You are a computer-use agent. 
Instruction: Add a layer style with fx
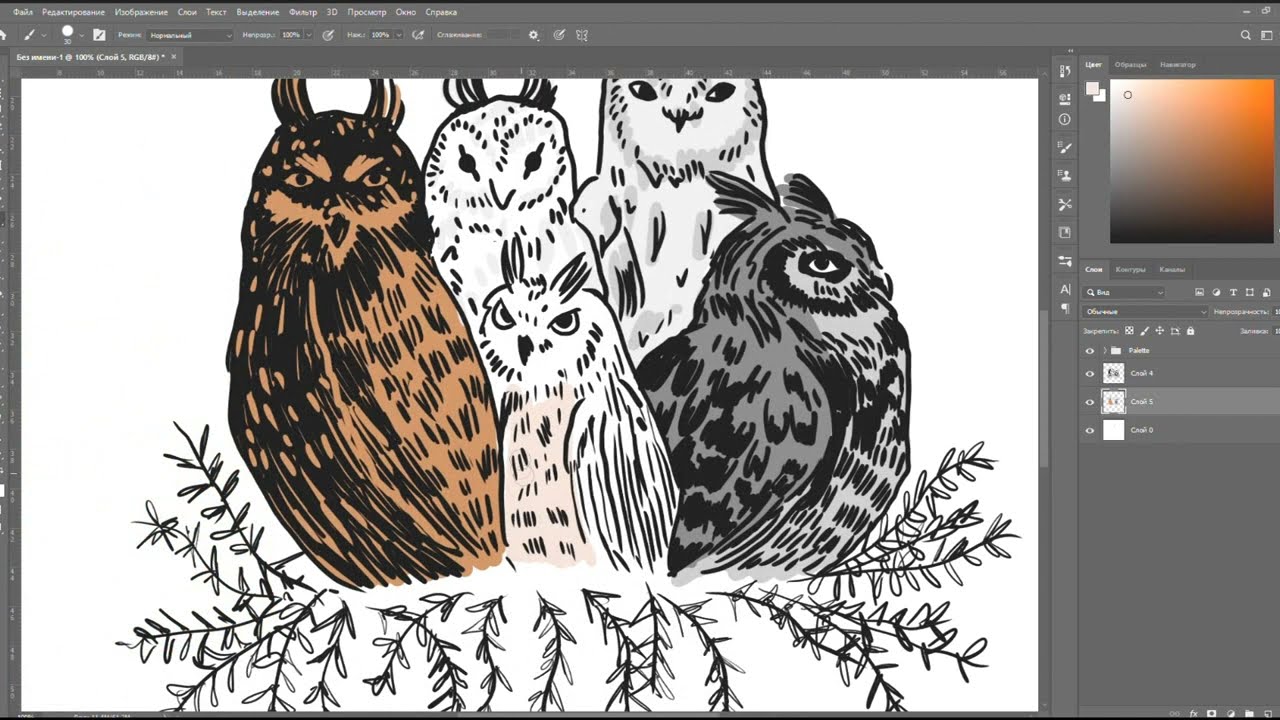click(1194, 713)
